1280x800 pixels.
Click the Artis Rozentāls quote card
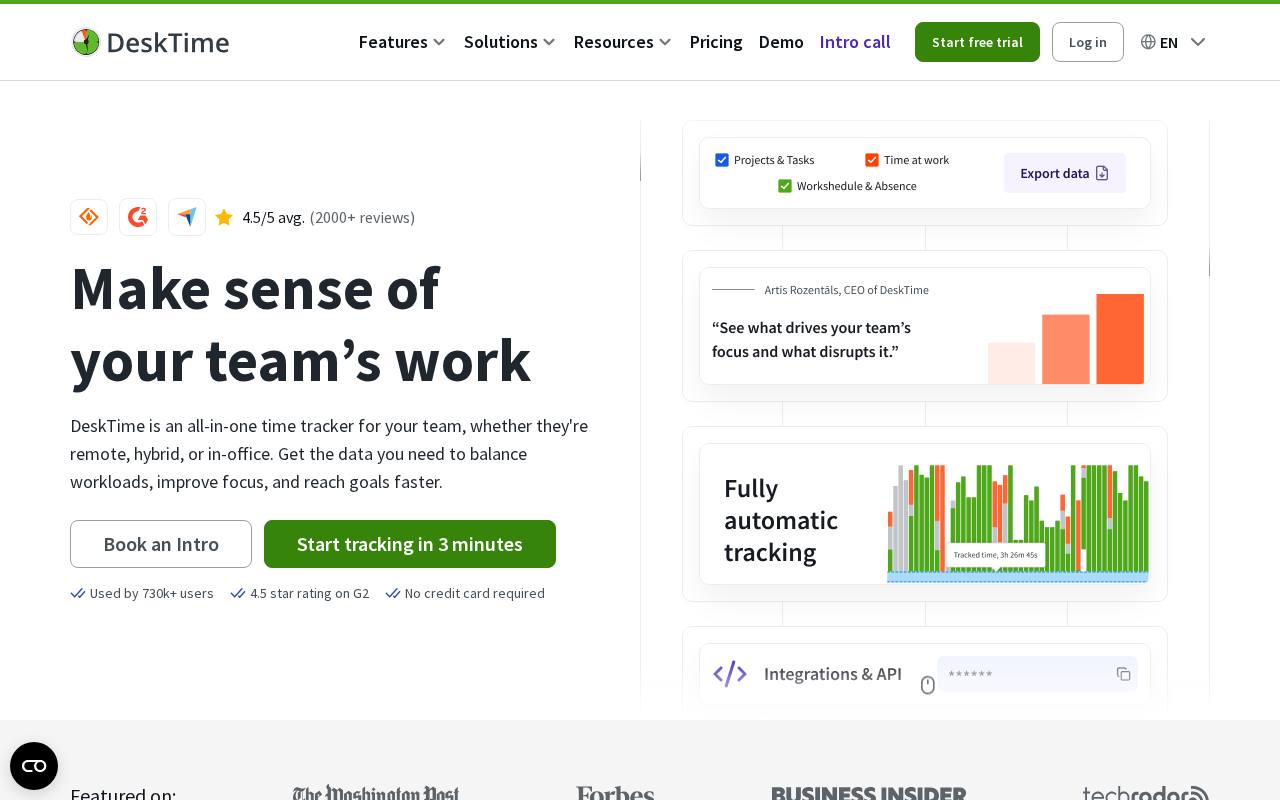pos(925,326)
